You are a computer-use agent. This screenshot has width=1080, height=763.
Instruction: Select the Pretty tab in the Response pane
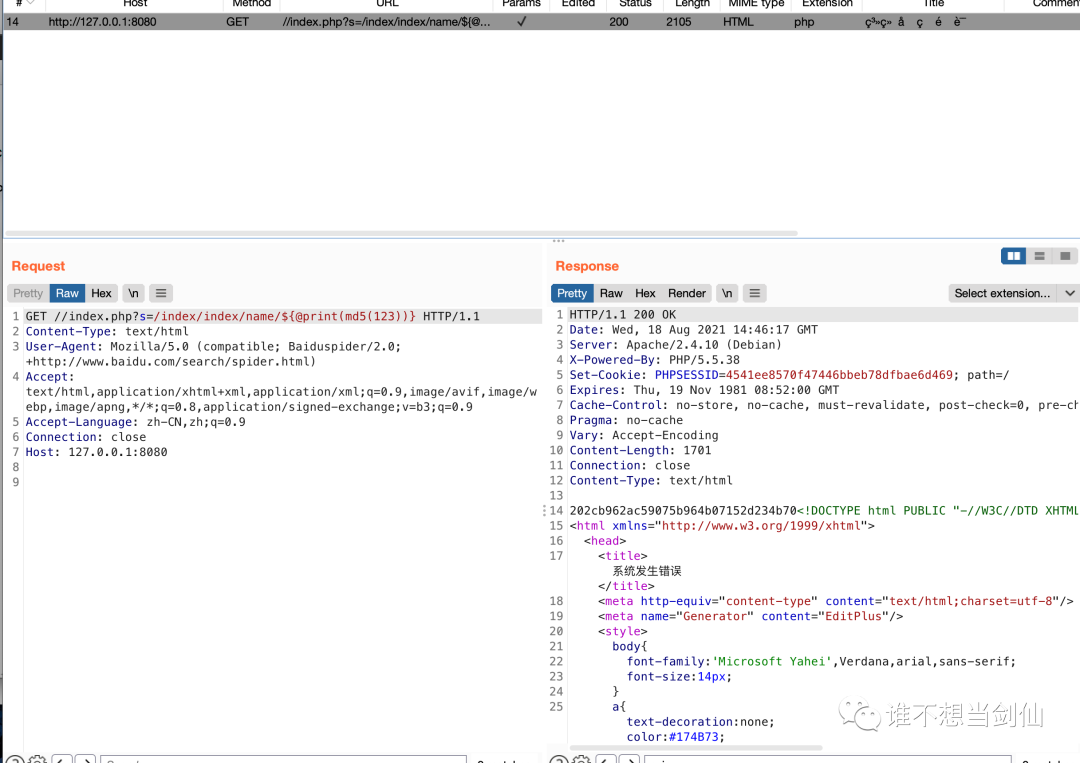point(572,293)
